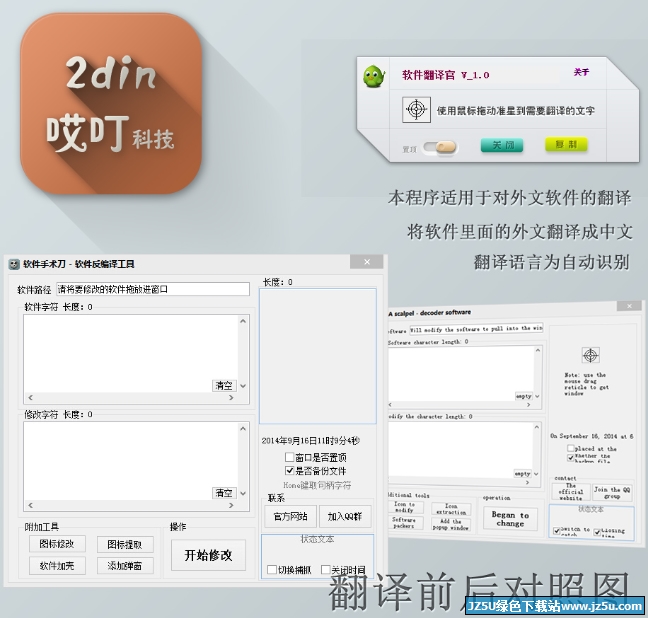Toggle the 置顶 switch in translator window
The image size is (648, 618).
tap(440, 147)
